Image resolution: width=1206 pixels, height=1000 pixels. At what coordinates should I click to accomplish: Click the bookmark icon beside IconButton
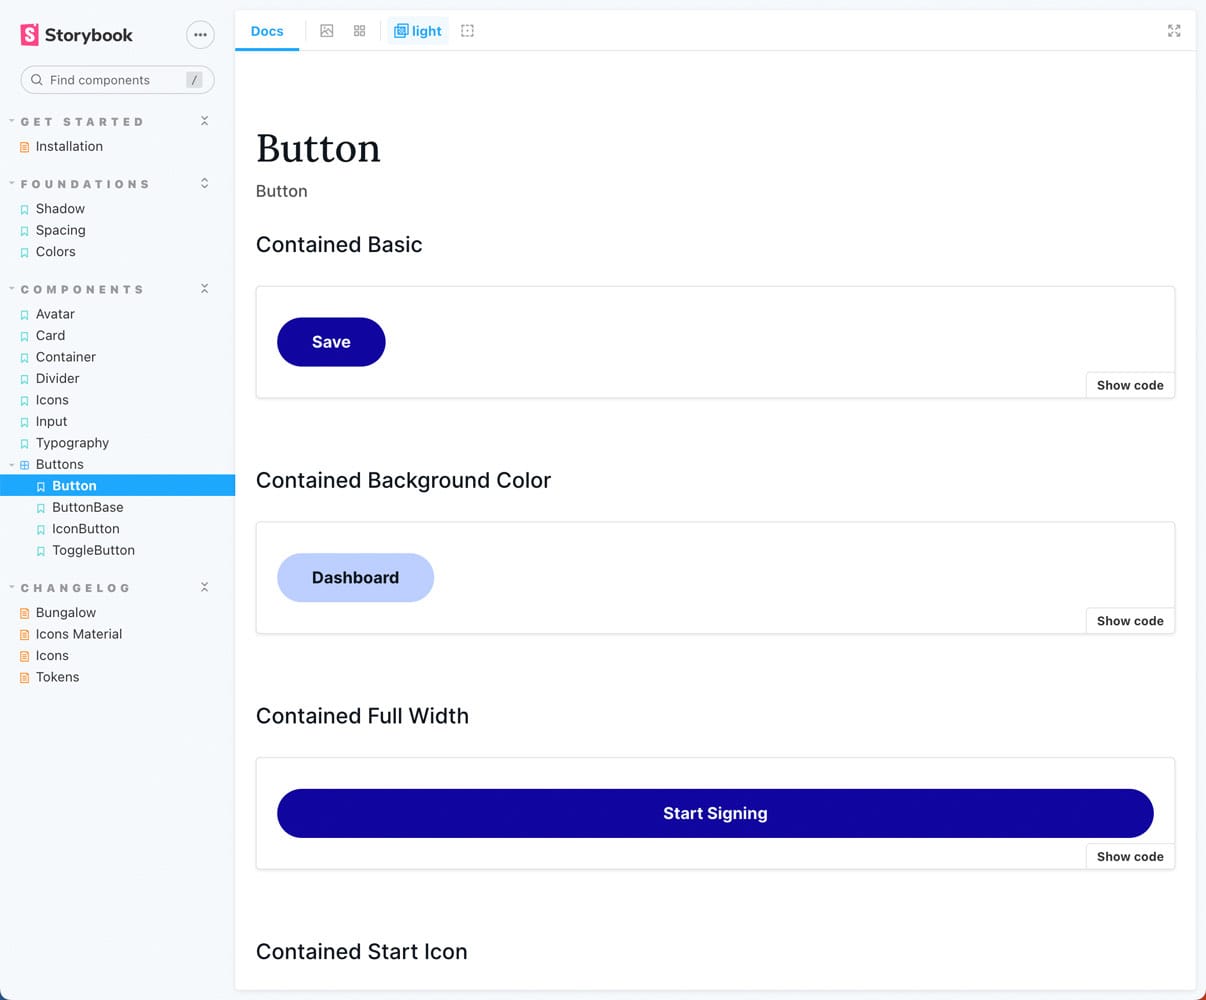[41, 530]
